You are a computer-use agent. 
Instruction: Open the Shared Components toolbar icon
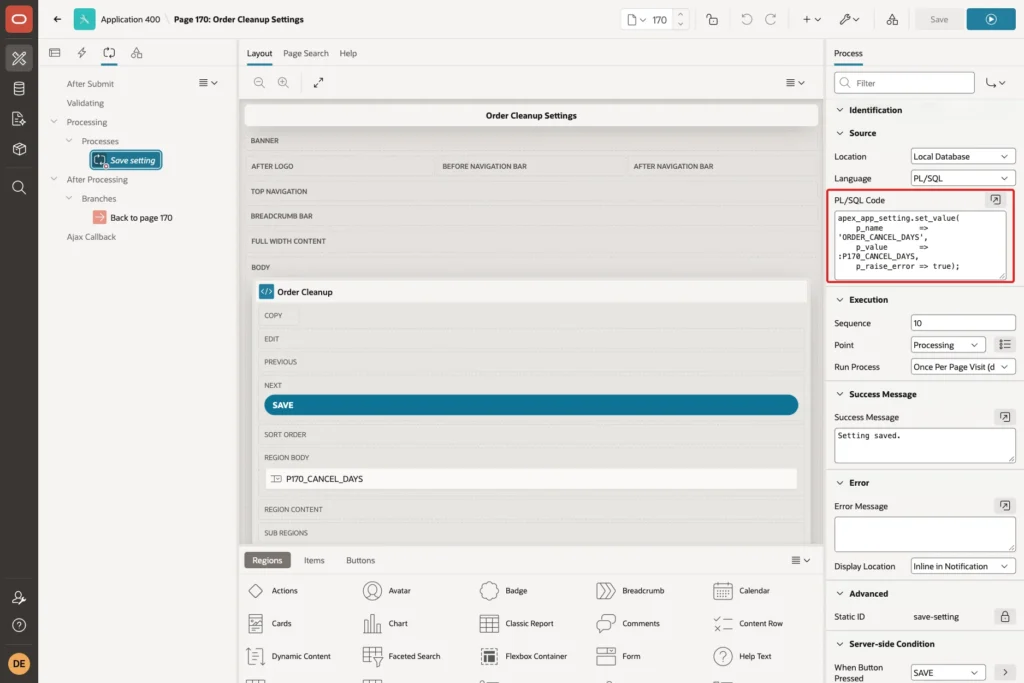(x=892, y=20)
